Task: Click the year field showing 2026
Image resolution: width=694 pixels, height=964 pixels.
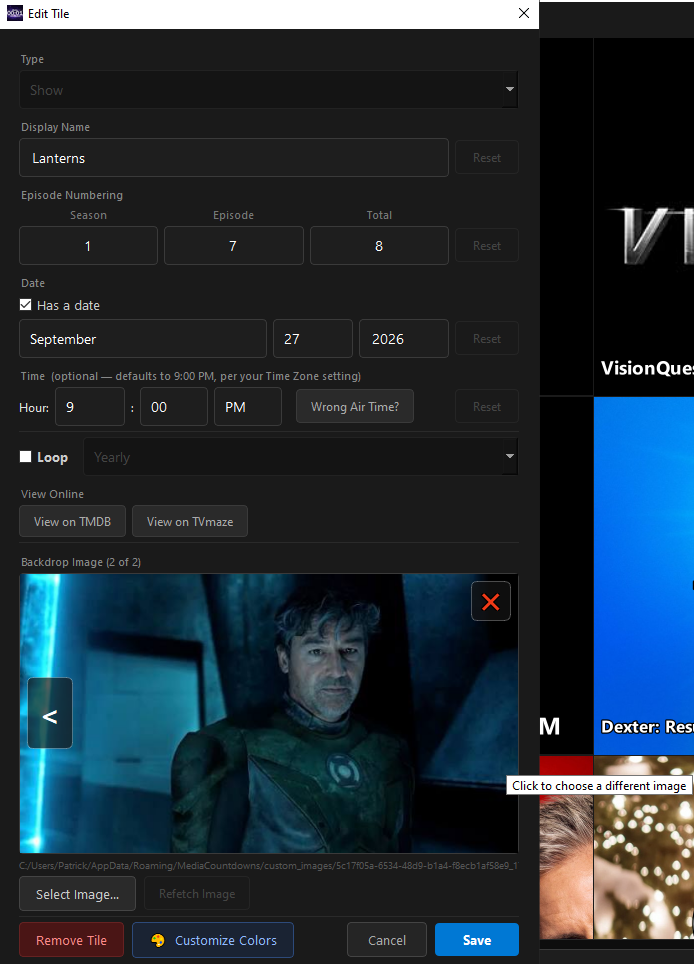Action: point(404,339)
